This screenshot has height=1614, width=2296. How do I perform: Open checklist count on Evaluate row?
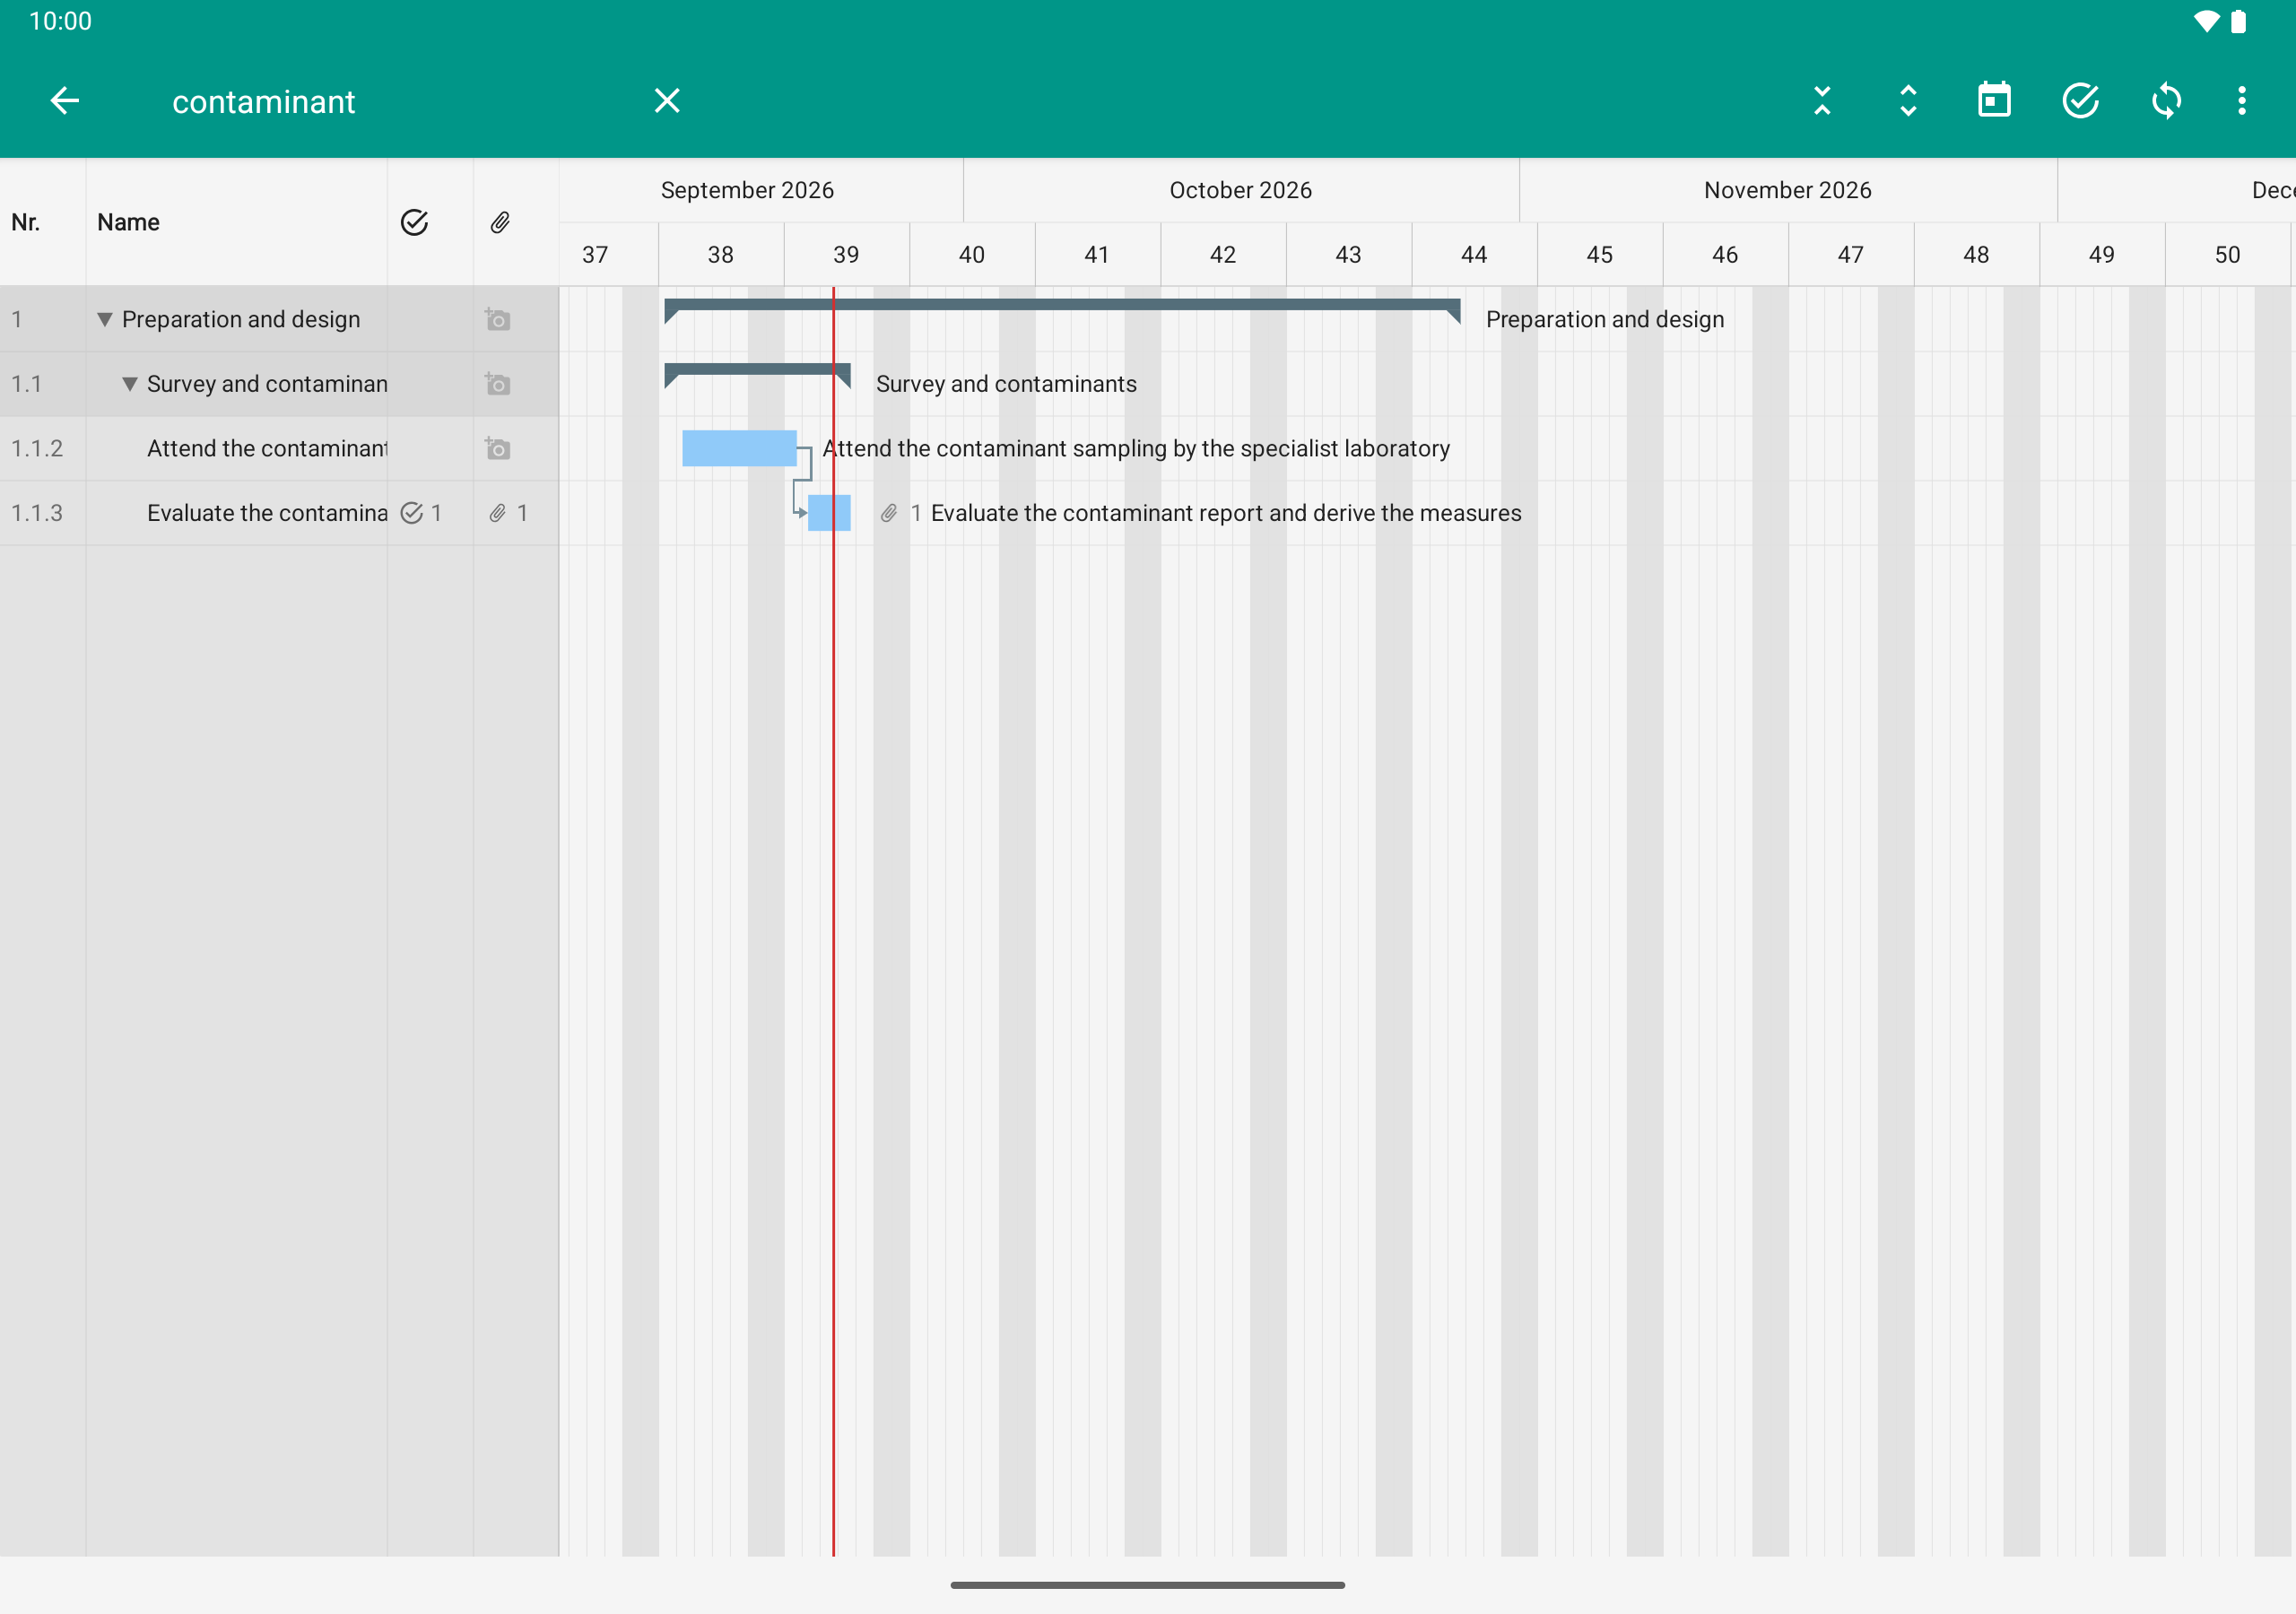tap(421, 513)
